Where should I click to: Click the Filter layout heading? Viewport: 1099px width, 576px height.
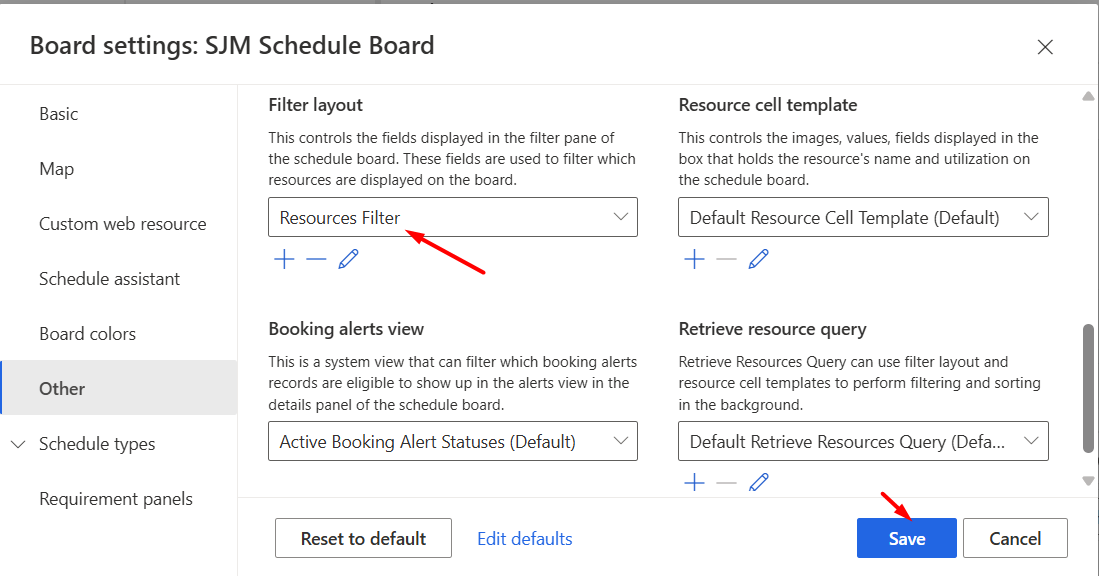pyautogui.click(x=315, y=105)
